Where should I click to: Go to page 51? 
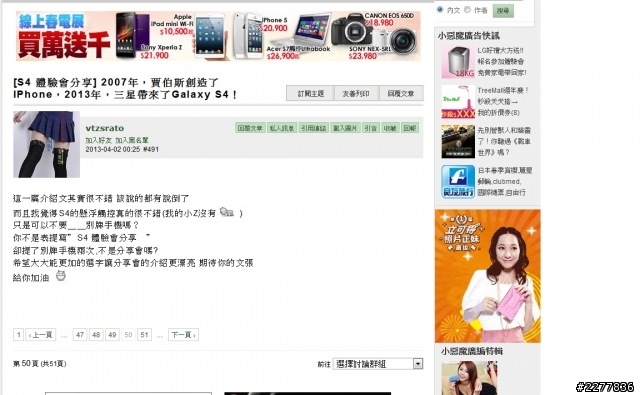(x=144, y=335)
